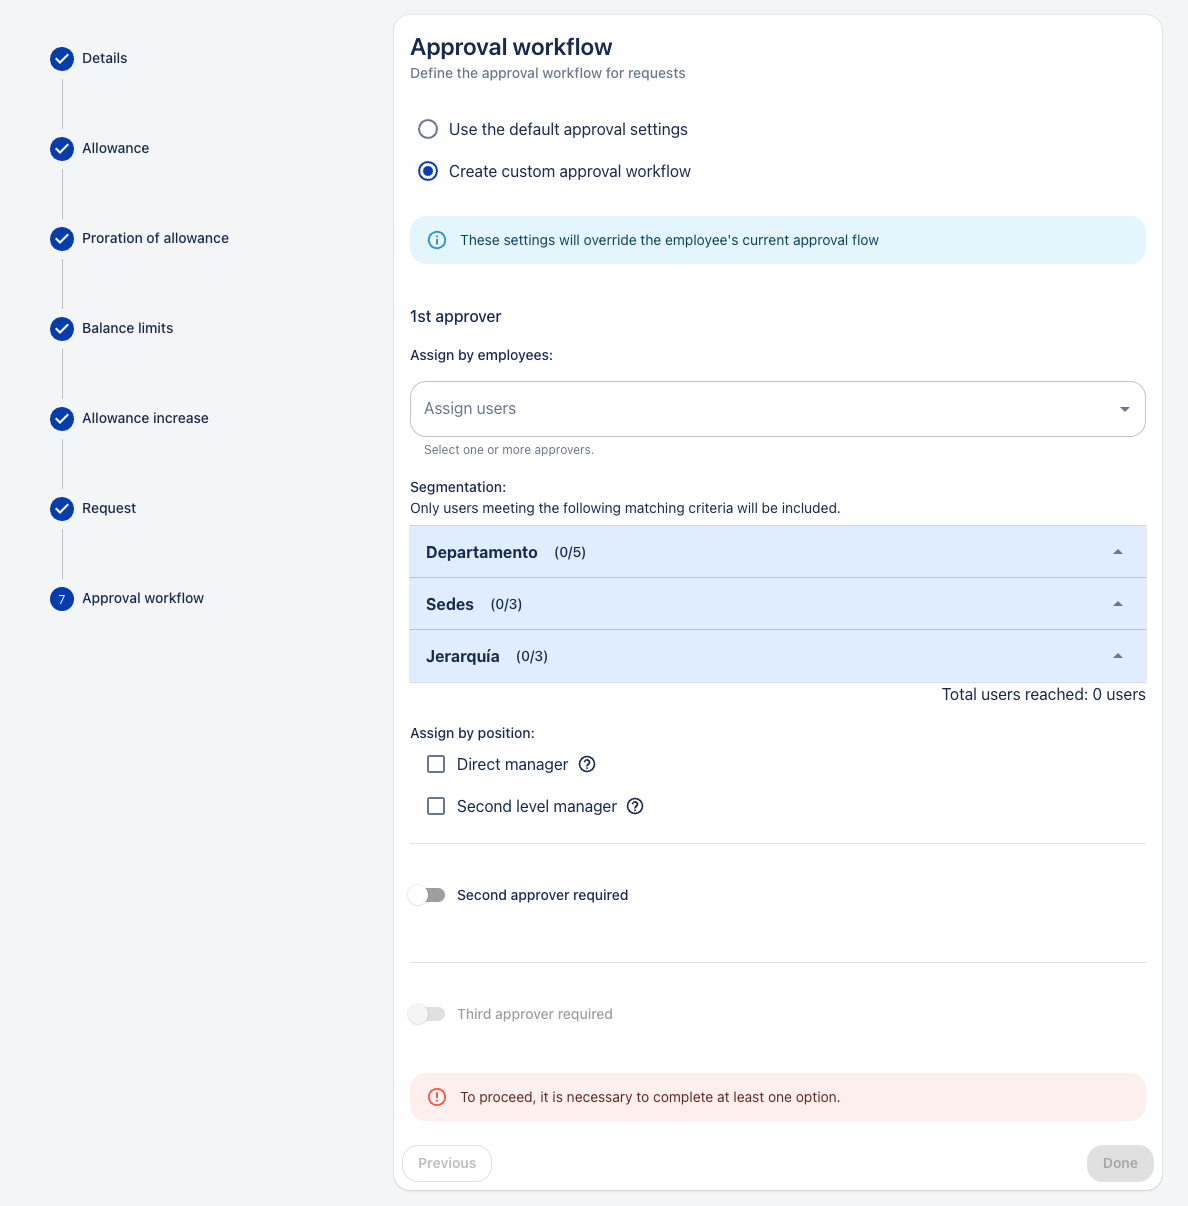Click the Previous button
The image size is (1188, 1206).
(x=447, y=1163)
